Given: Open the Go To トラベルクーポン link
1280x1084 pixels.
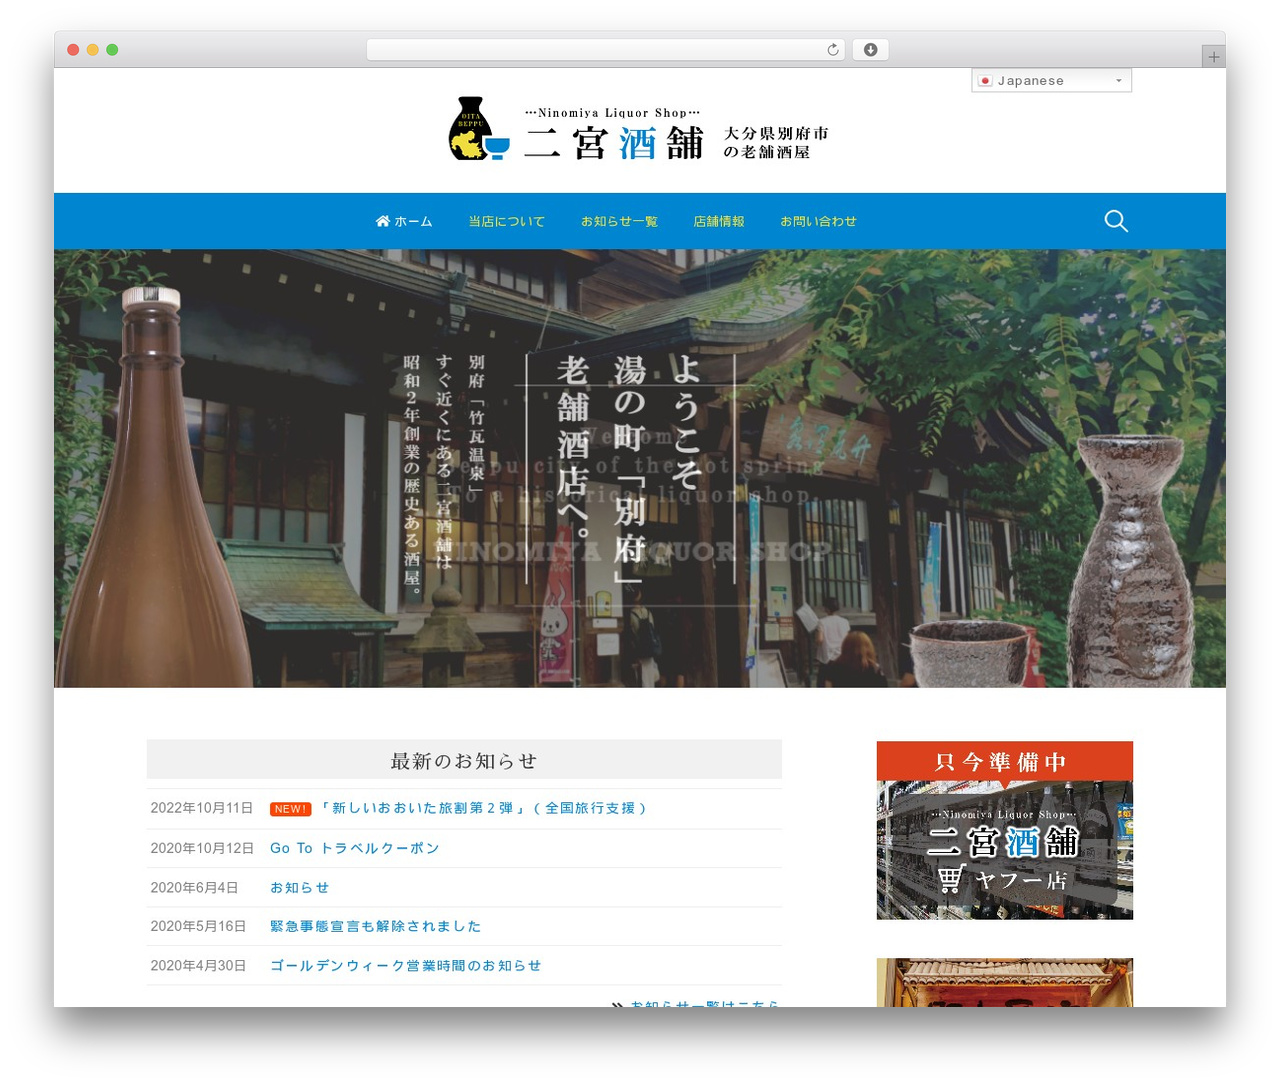Looking at the screenshot, I should pos(355,848).
